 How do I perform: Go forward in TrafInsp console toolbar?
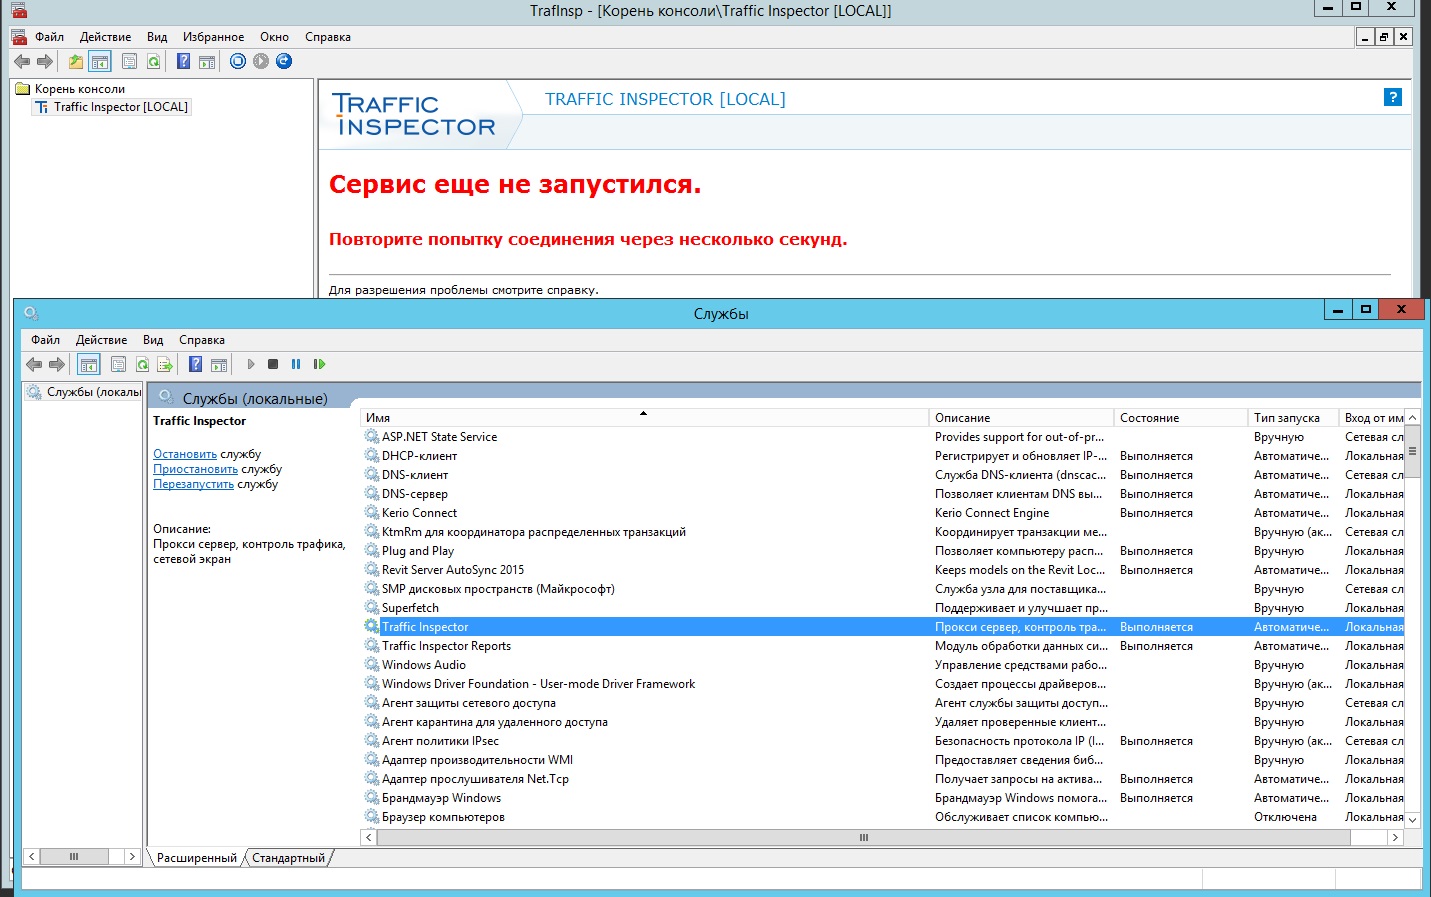pos(45,61)
